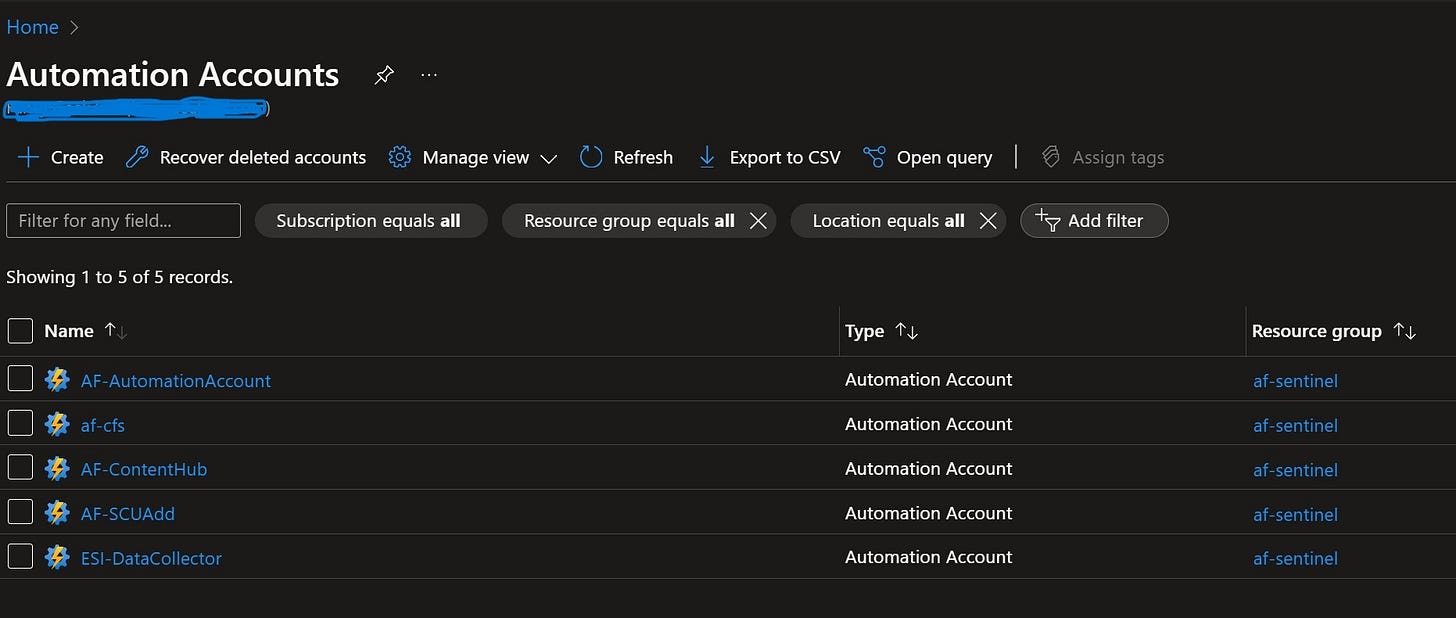Open the Manage view dropdown
Screen dimensions: 1456x618
(x=473, y=157)
